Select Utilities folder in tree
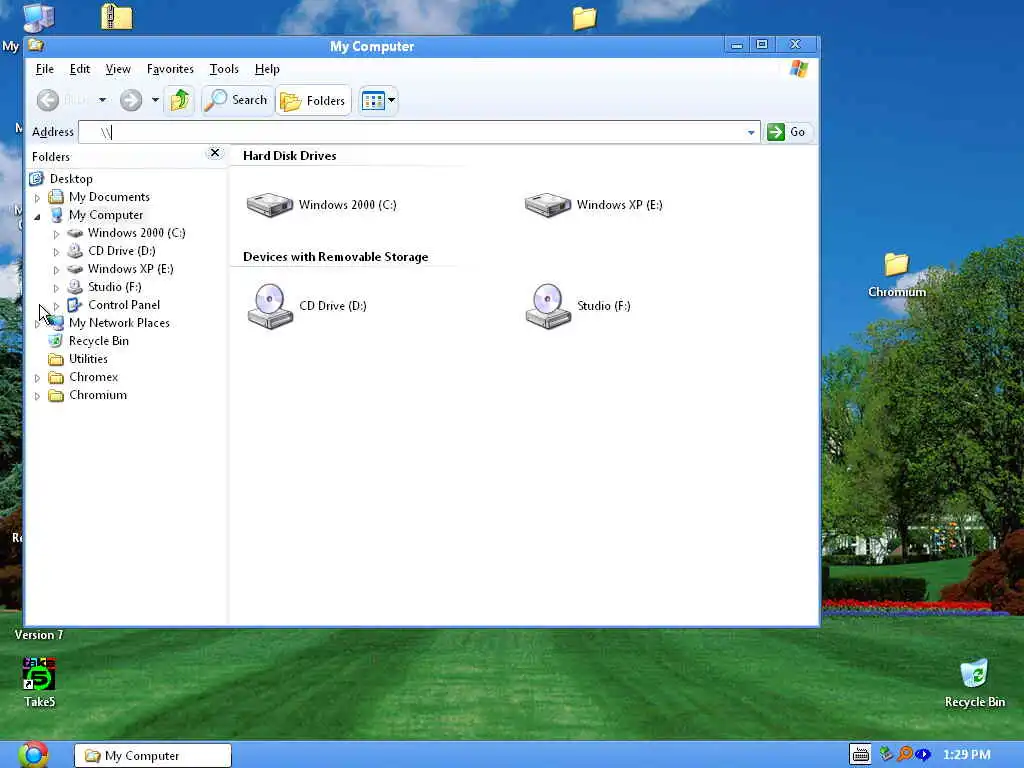Image resolution: width=1024 pixels, height=768 pixels. coord(88,359)
